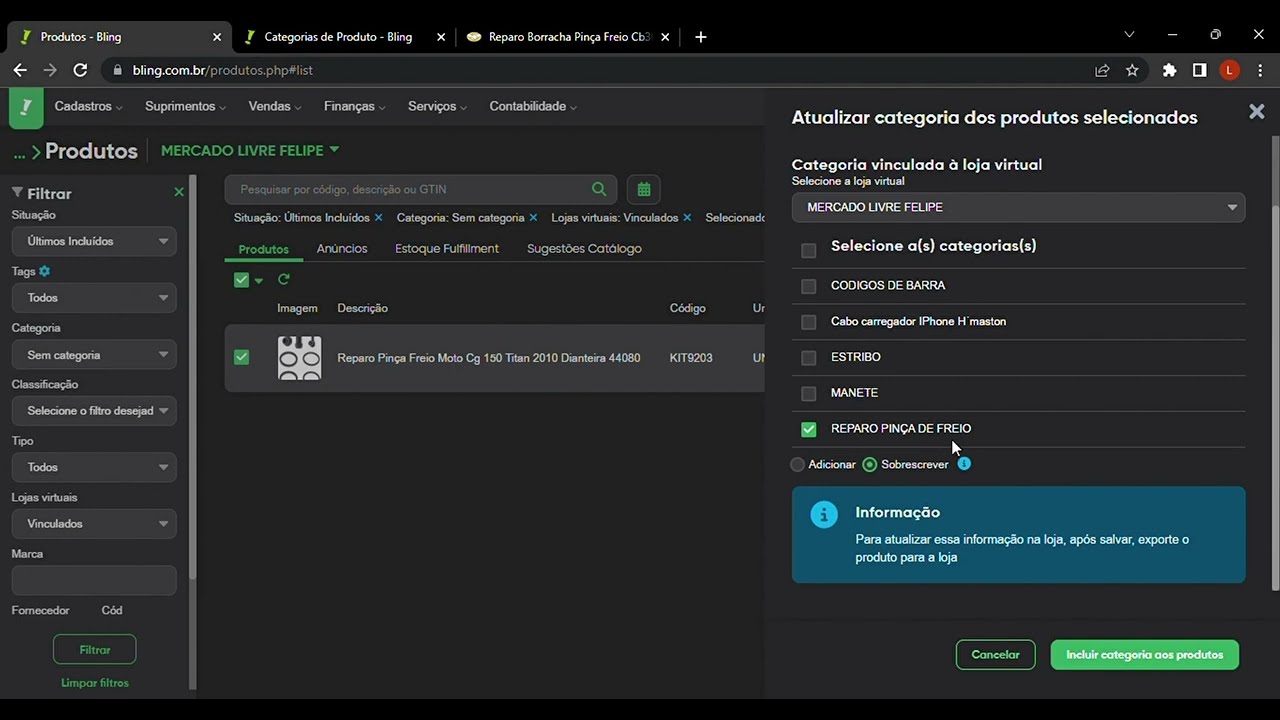The width and height of the screenshot is (1280, 720).
Task: Open the Contabilidade menu
Action: pos(533,106)
